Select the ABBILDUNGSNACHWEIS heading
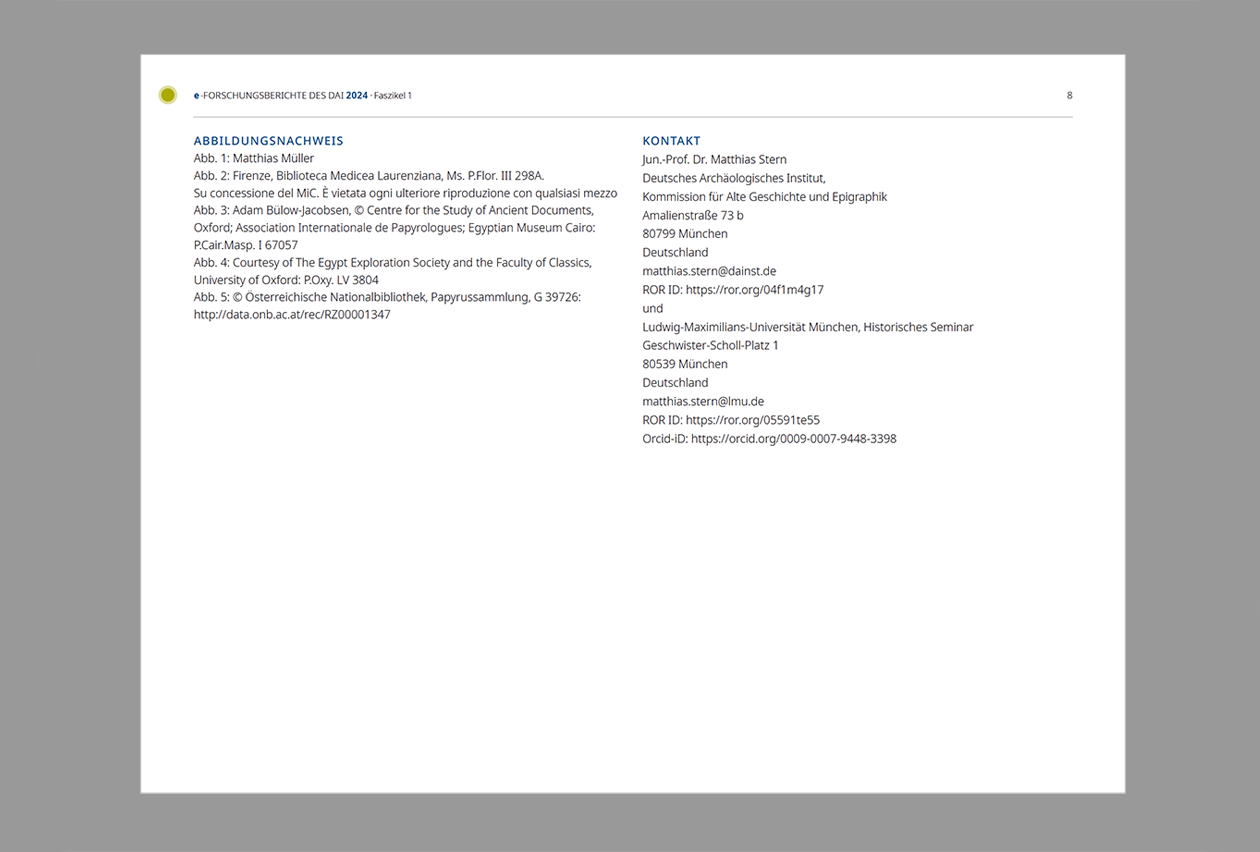Image resolution: width=1260 pixels, height=852 pixels. [268, 140]
